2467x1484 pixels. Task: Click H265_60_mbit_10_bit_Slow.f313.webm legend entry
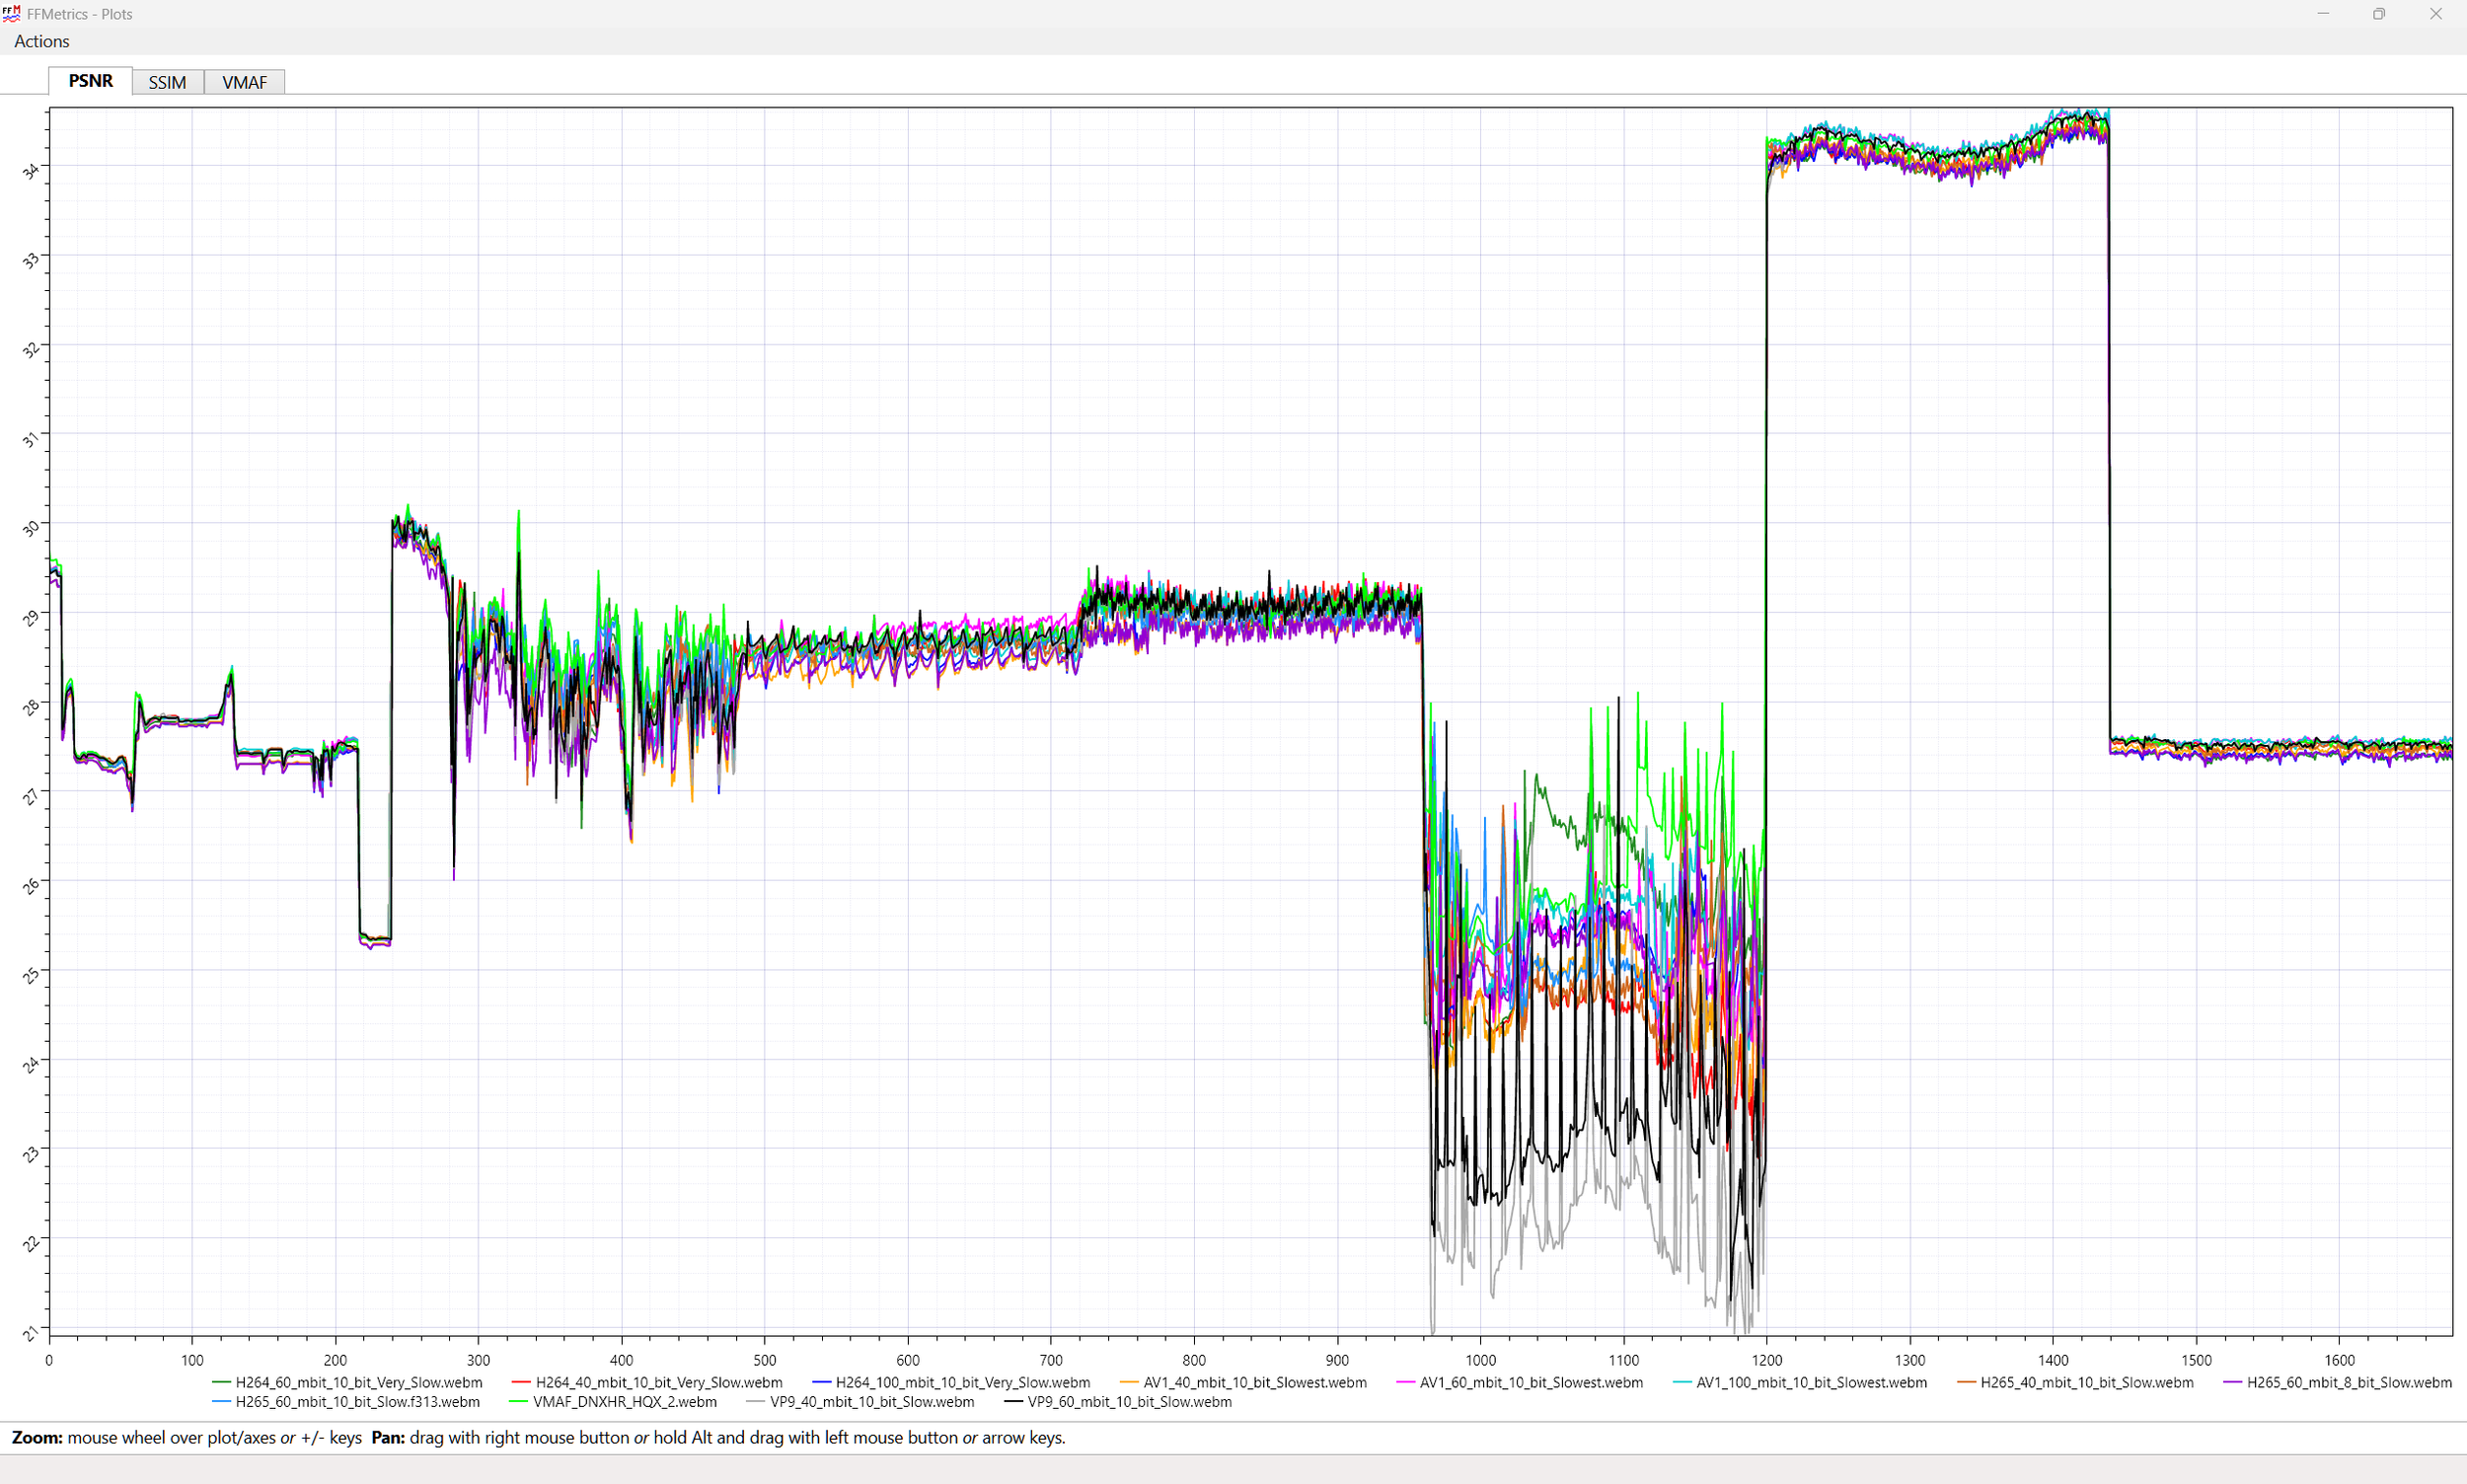point(357,1402)
